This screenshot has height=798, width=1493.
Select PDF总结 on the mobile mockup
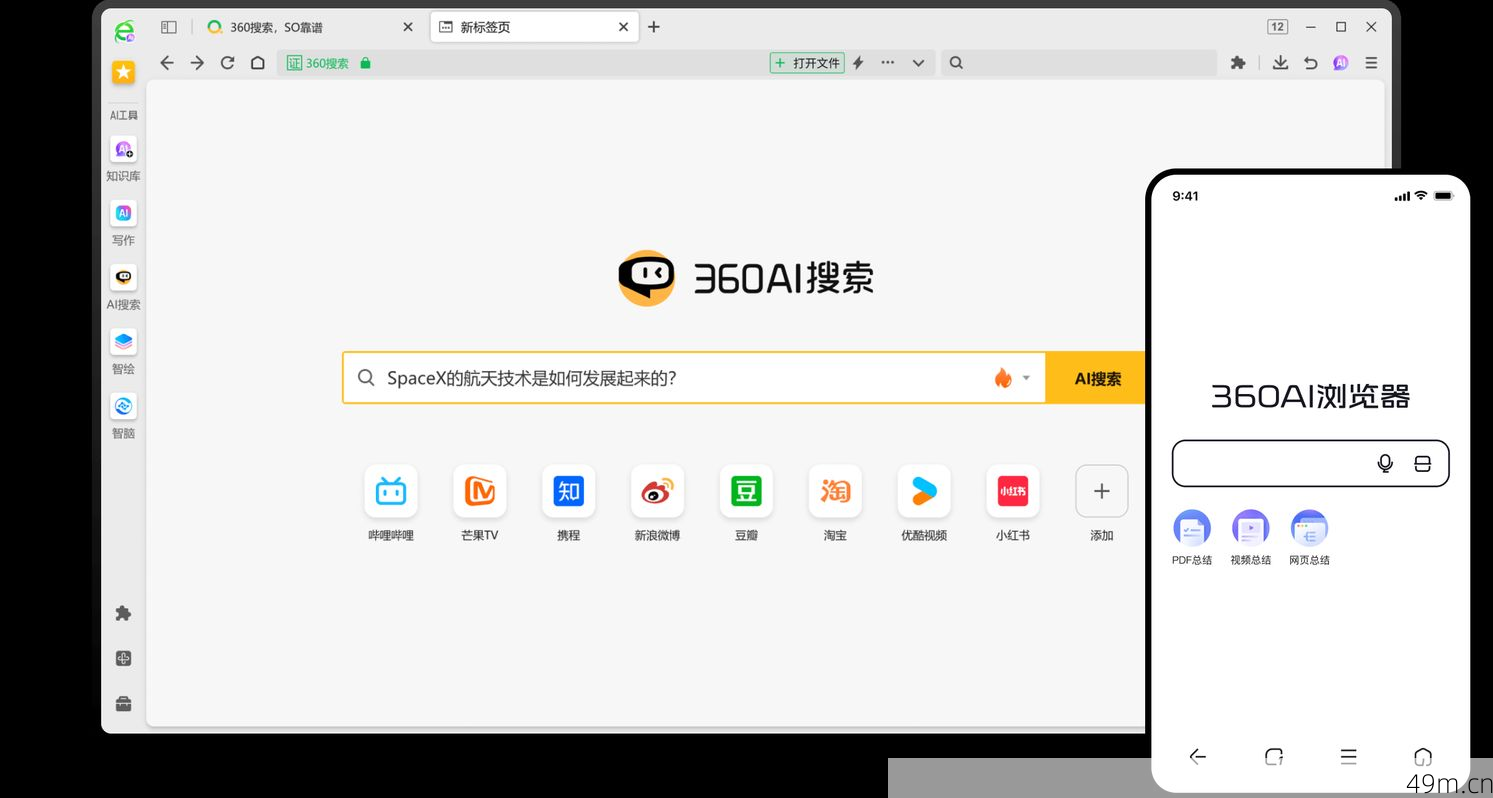pyautogui.click(x=1191, y=529)
